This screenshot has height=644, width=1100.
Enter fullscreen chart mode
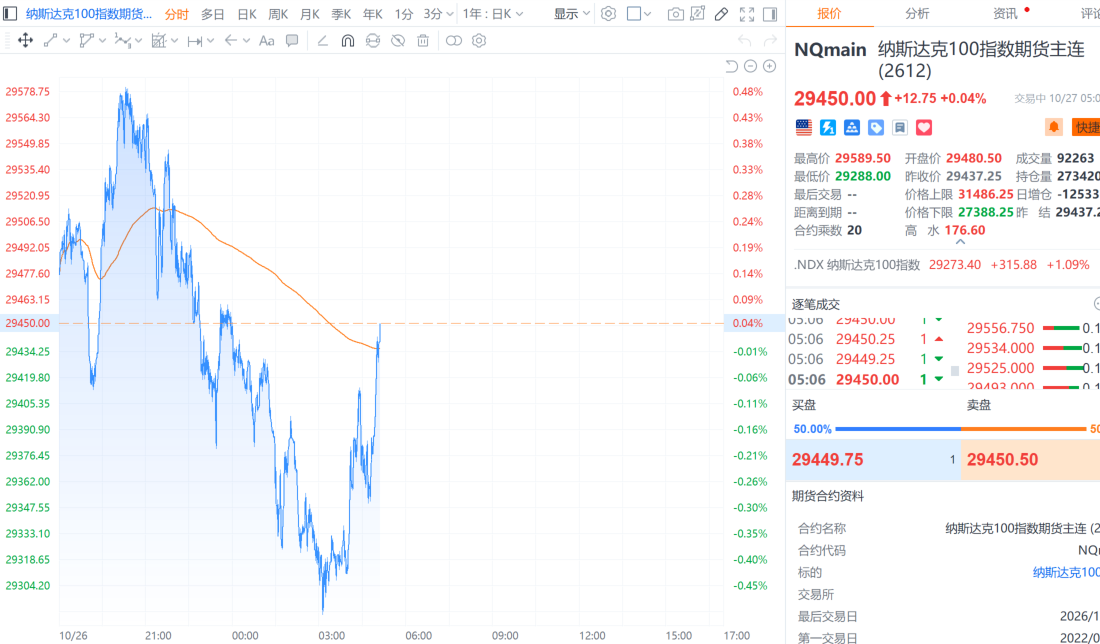tap(746, 14)
